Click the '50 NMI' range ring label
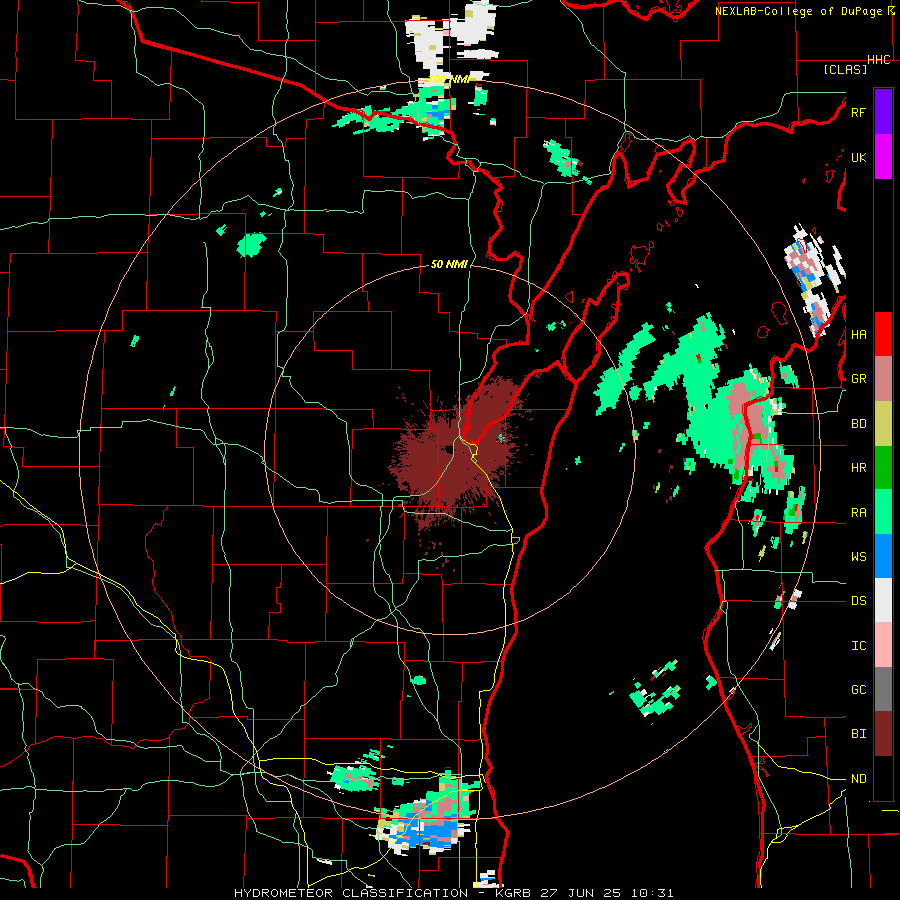900x900 pixels. [x=449, y=264]
